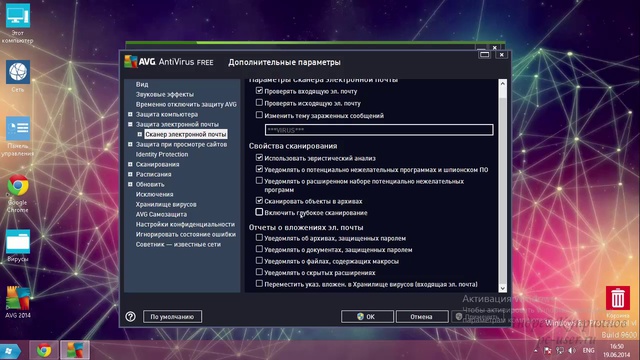Expand the Сканирования tree node
Image resolution: width=640 pixels, height=360 pixels.
(x=130, y=164)
